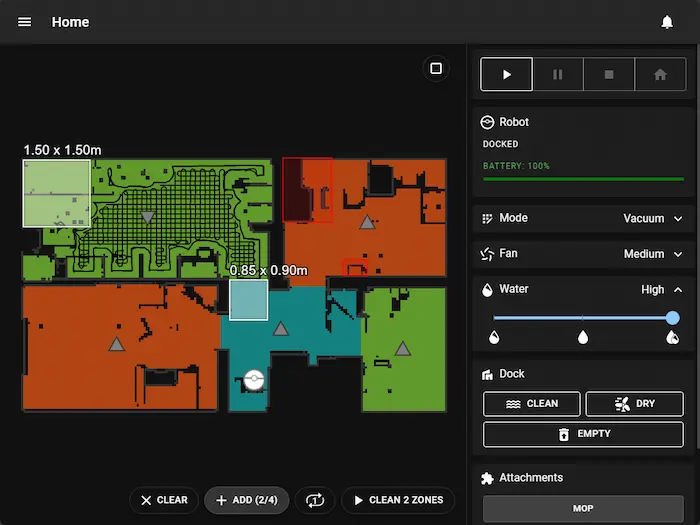Image resolution: width=700 pixels, height=525 pixels.
Task: Click the red no-go zone rectangle
Action: pos(307,189)
